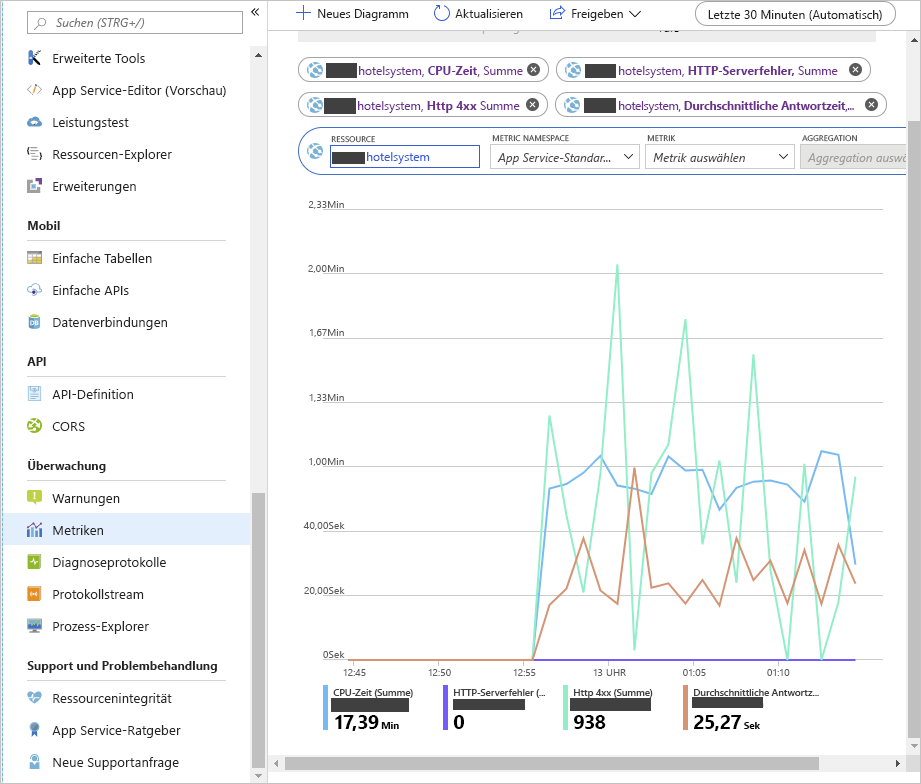Click the Diagnoseprotokolle icon
This screenshot has height=784, width=921.
(x=35, y=562)
